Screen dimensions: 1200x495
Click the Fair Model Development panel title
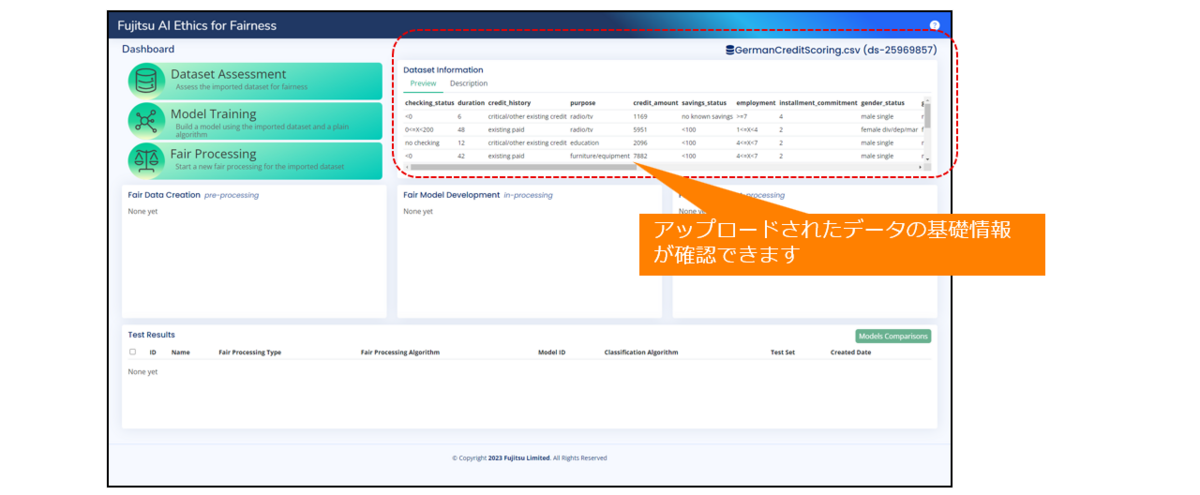(451, 195)
